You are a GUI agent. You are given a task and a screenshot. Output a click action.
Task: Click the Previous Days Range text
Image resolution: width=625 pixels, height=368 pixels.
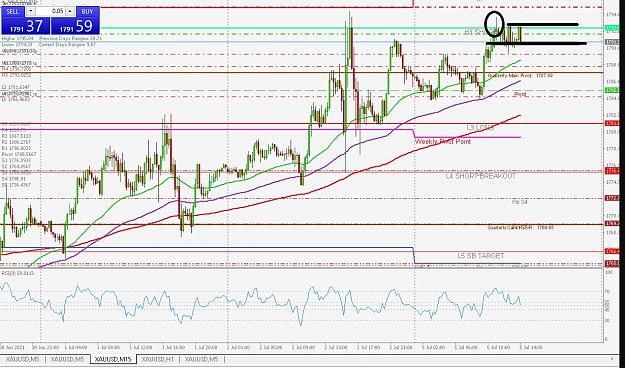pos(71,38)
